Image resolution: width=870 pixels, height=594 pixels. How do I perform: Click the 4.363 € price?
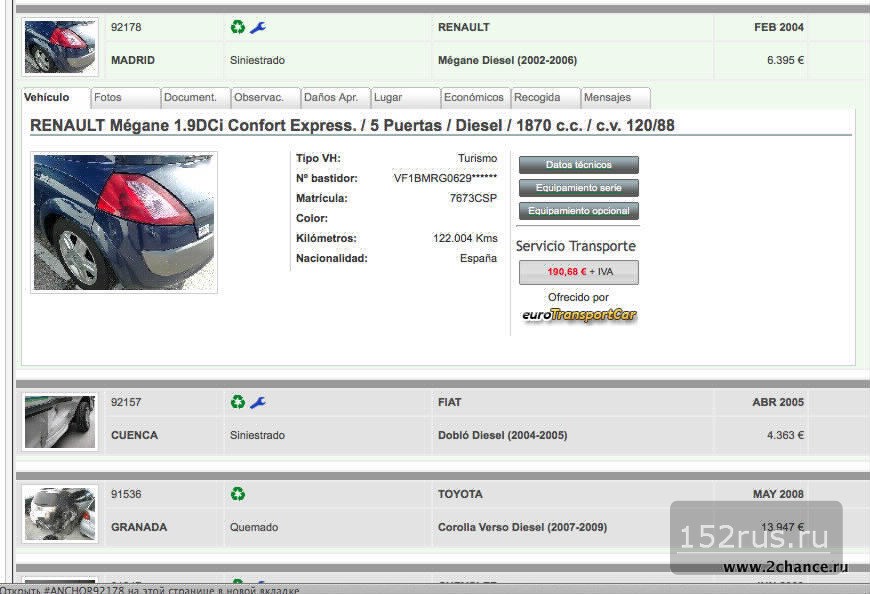tap(785, 435)
